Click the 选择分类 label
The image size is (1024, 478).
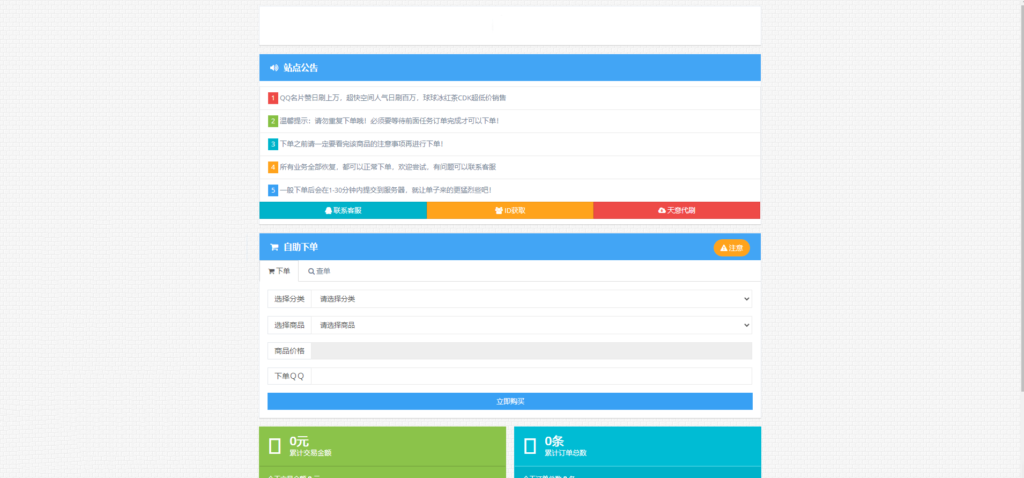(x=289, y=299)
